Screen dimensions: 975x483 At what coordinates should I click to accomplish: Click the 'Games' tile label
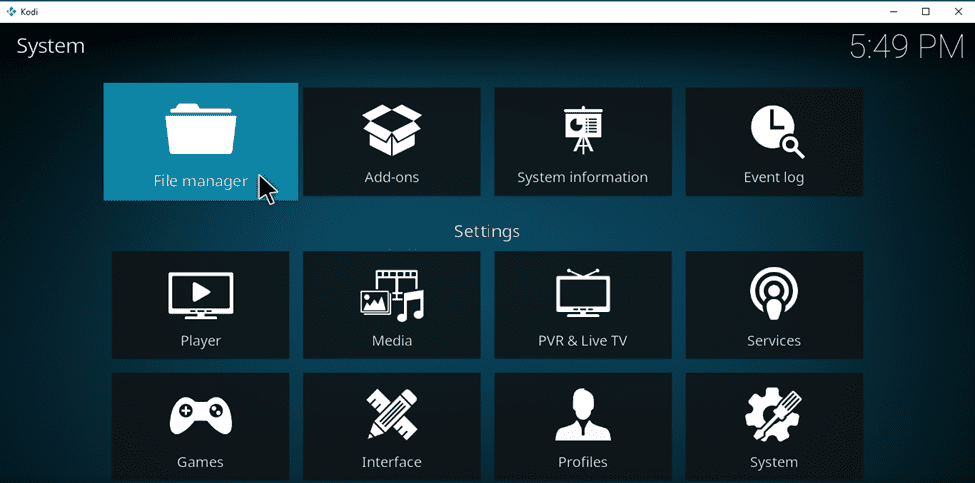point(200,462)
